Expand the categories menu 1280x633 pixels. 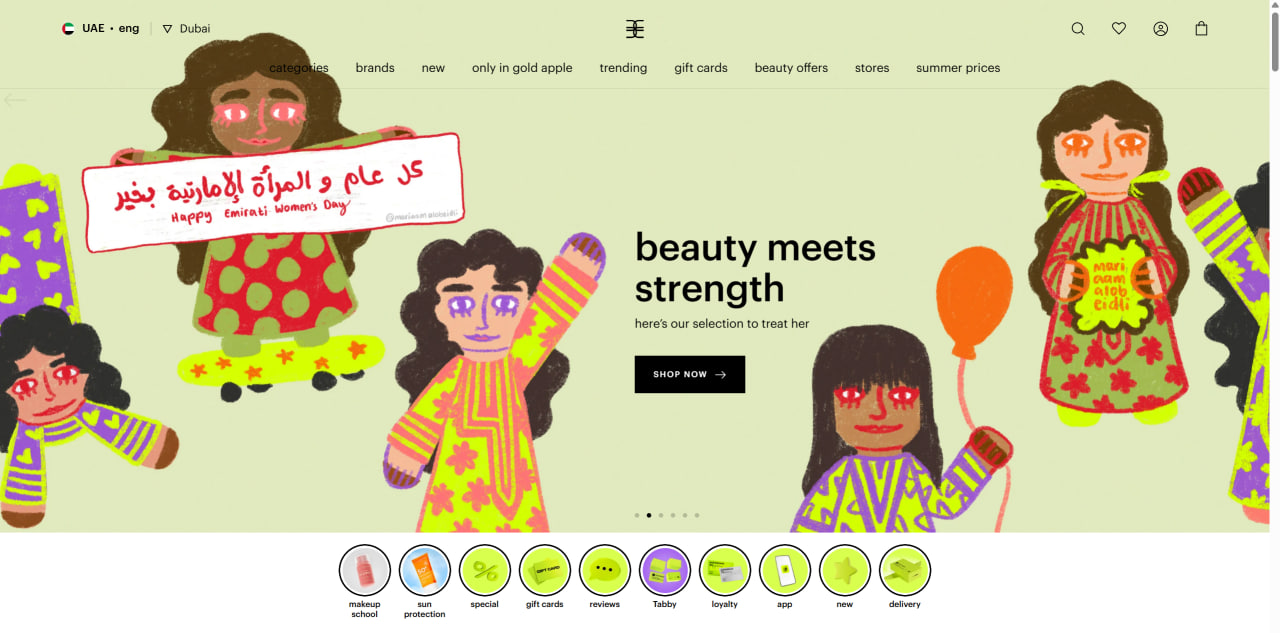coord(299,68)
